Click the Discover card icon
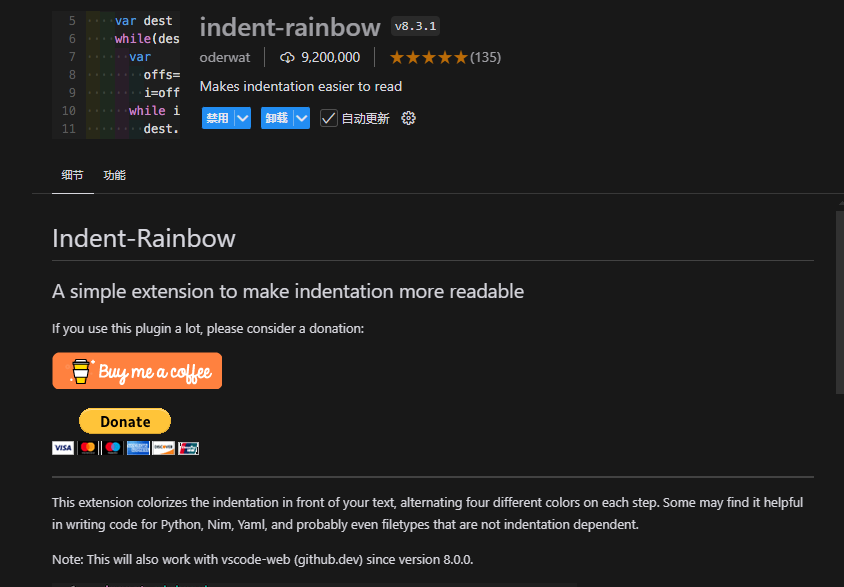 pyautogui.click(x=163, y=448)
